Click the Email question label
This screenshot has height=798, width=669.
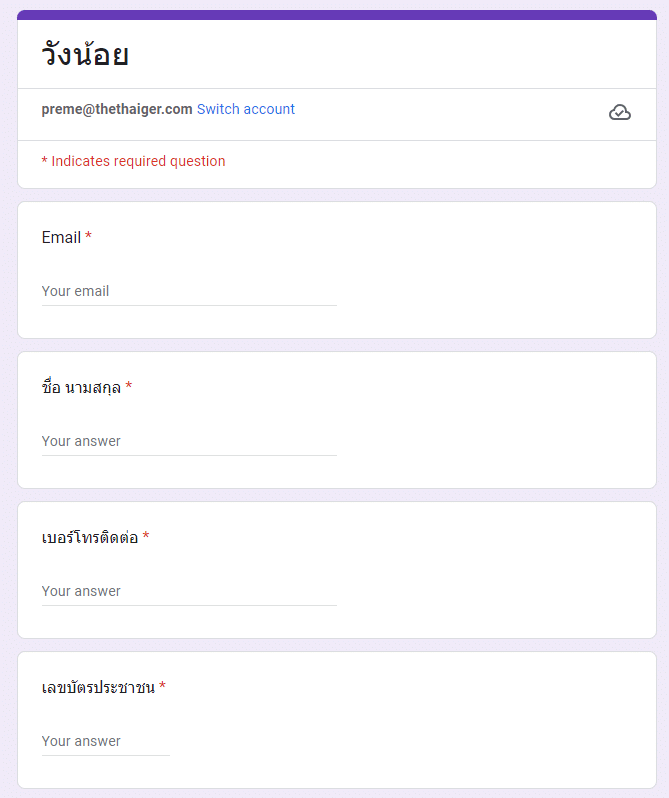(x=61, y=237)
